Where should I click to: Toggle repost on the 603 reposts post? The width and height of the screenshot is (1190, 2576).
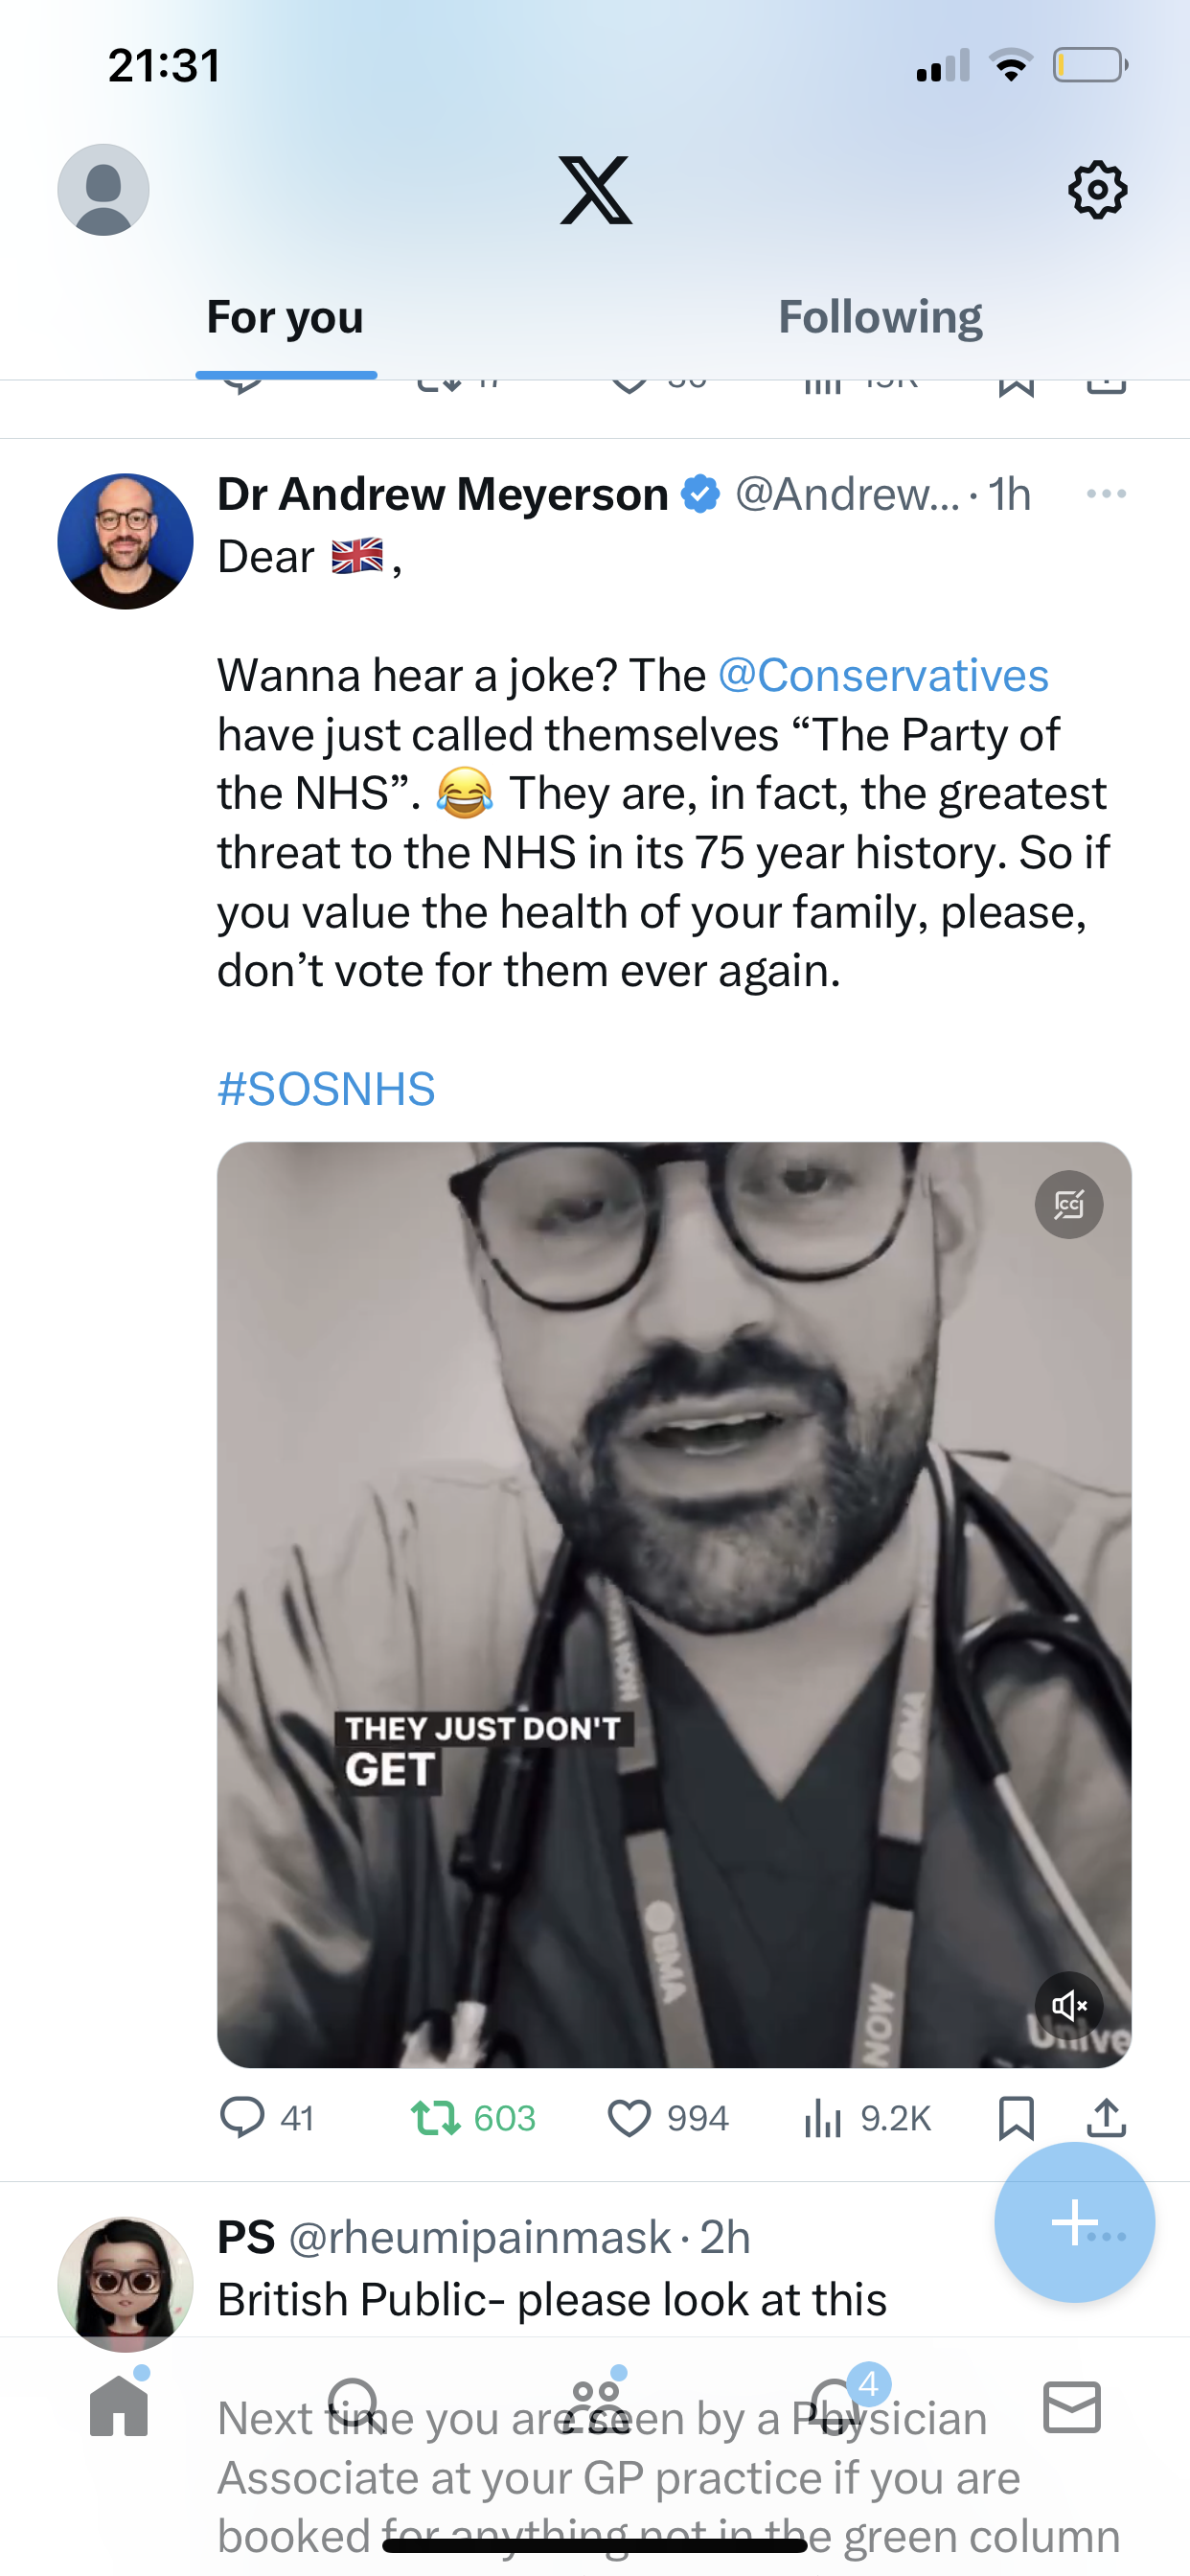point(473,2117)
